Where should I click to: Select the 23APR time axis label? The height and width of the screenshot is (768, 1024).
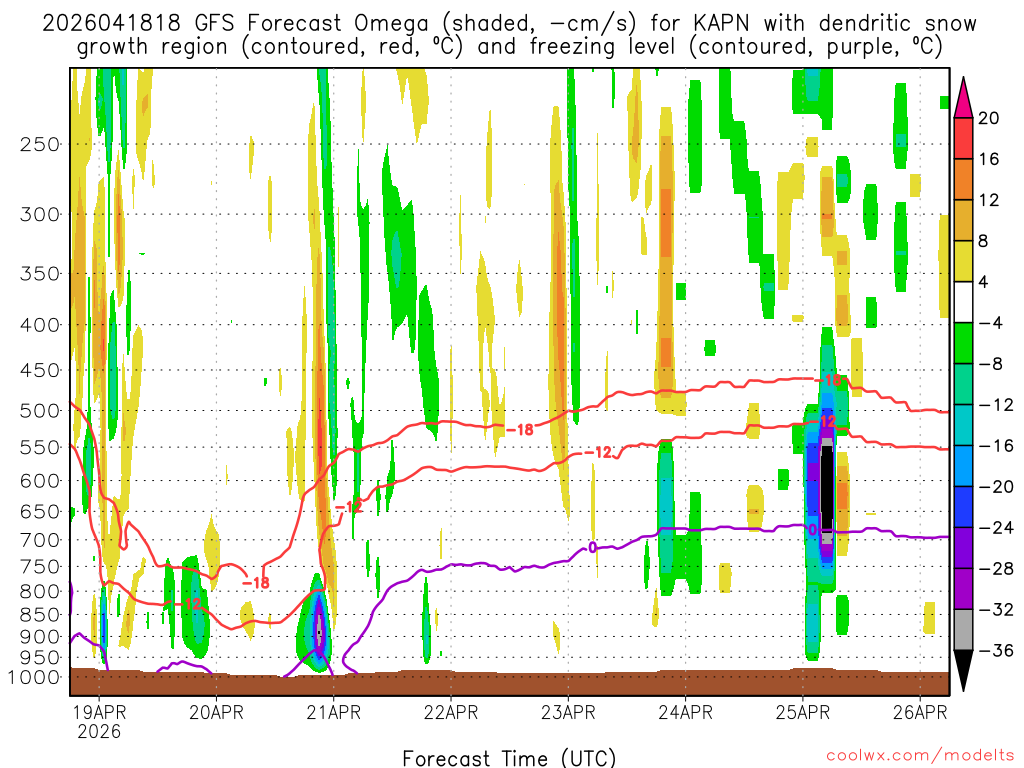point(568,712)
